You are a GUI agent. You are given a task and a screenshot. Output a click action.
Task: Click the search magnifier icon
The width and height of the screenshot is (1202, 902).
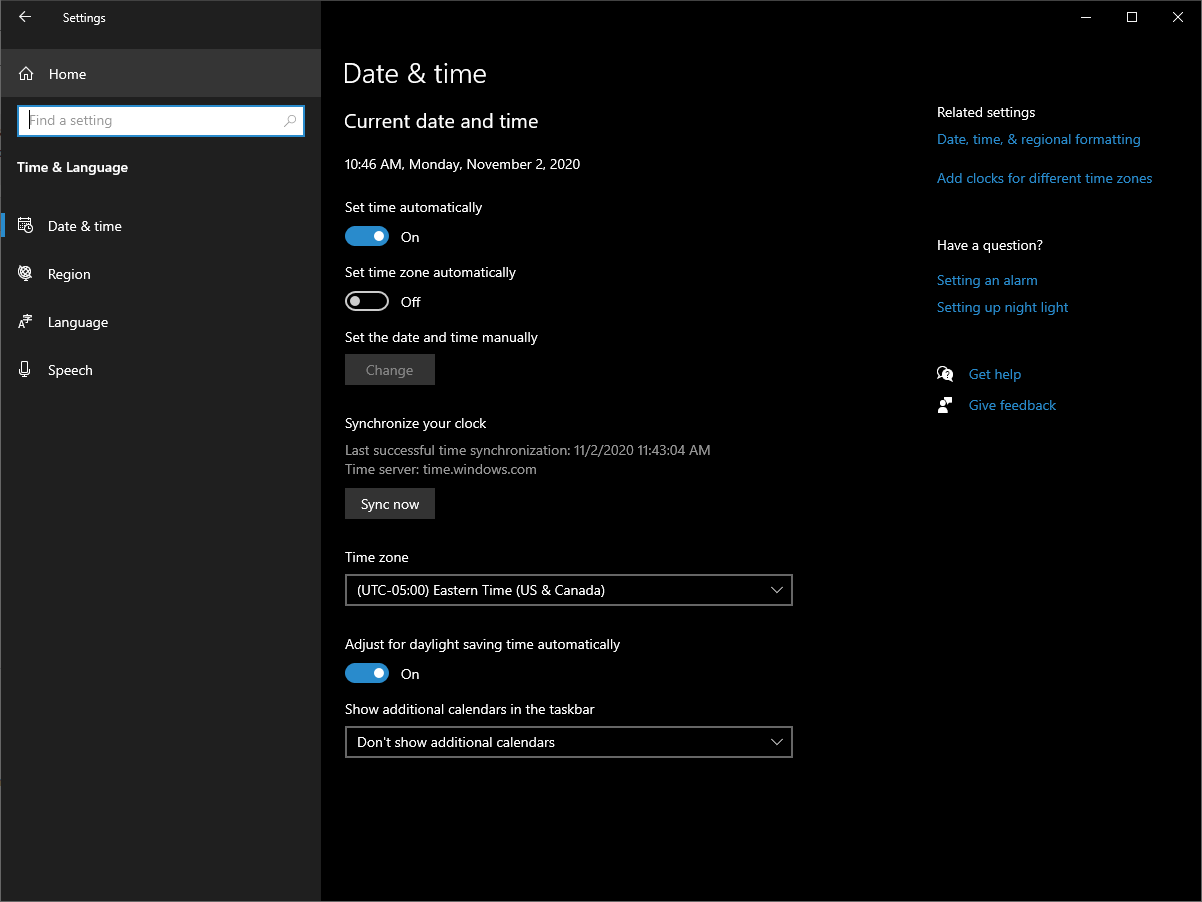pyautogui.click(x=290, y=121)
